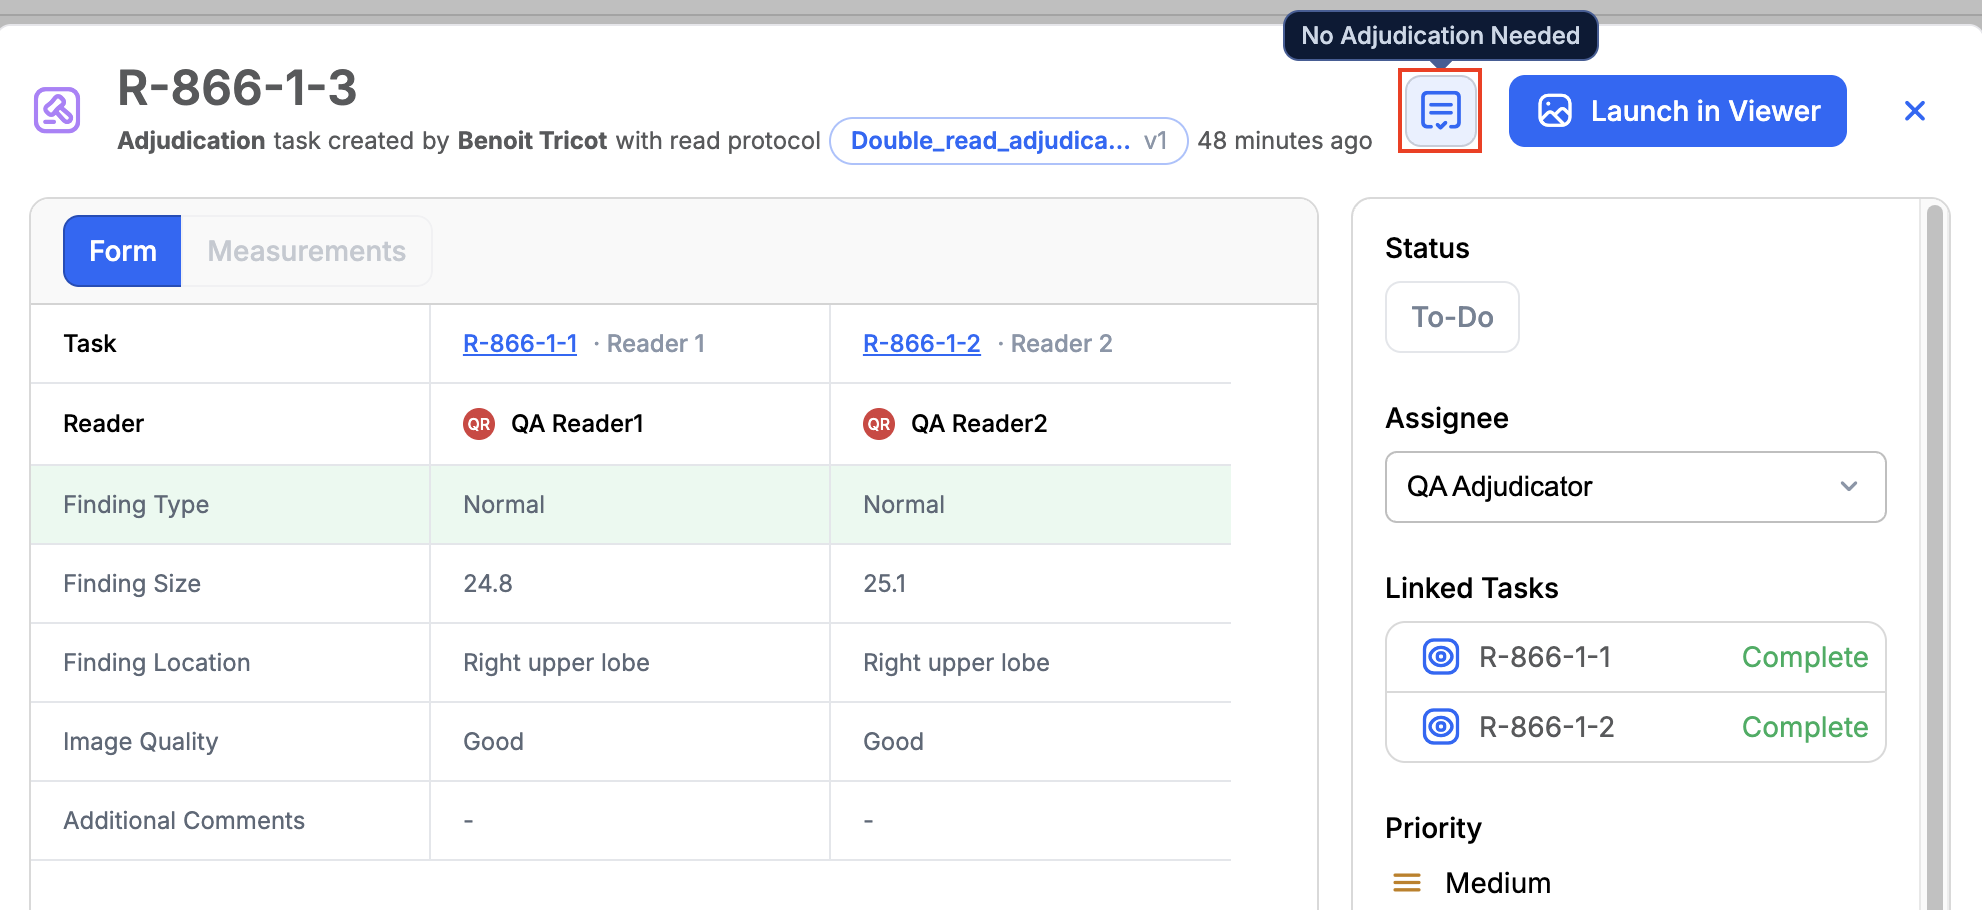Click the 48 minutes ago timestamp
The height and width of the screenshot is (910, 1982).
1284,141
